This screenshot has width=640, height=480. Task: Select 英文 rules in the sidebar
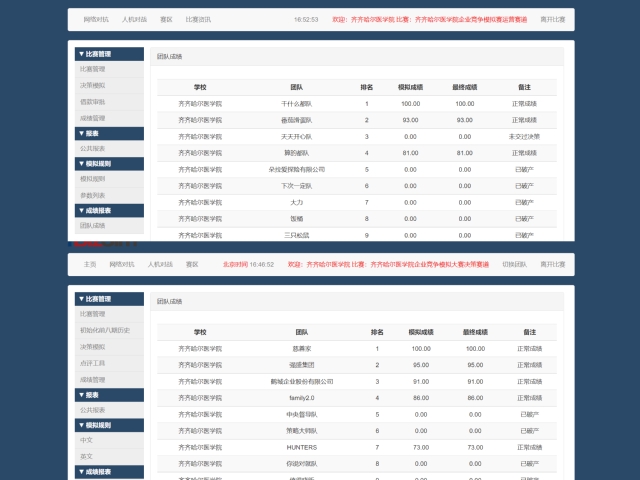pyautogui.click(x=86, y=456)
